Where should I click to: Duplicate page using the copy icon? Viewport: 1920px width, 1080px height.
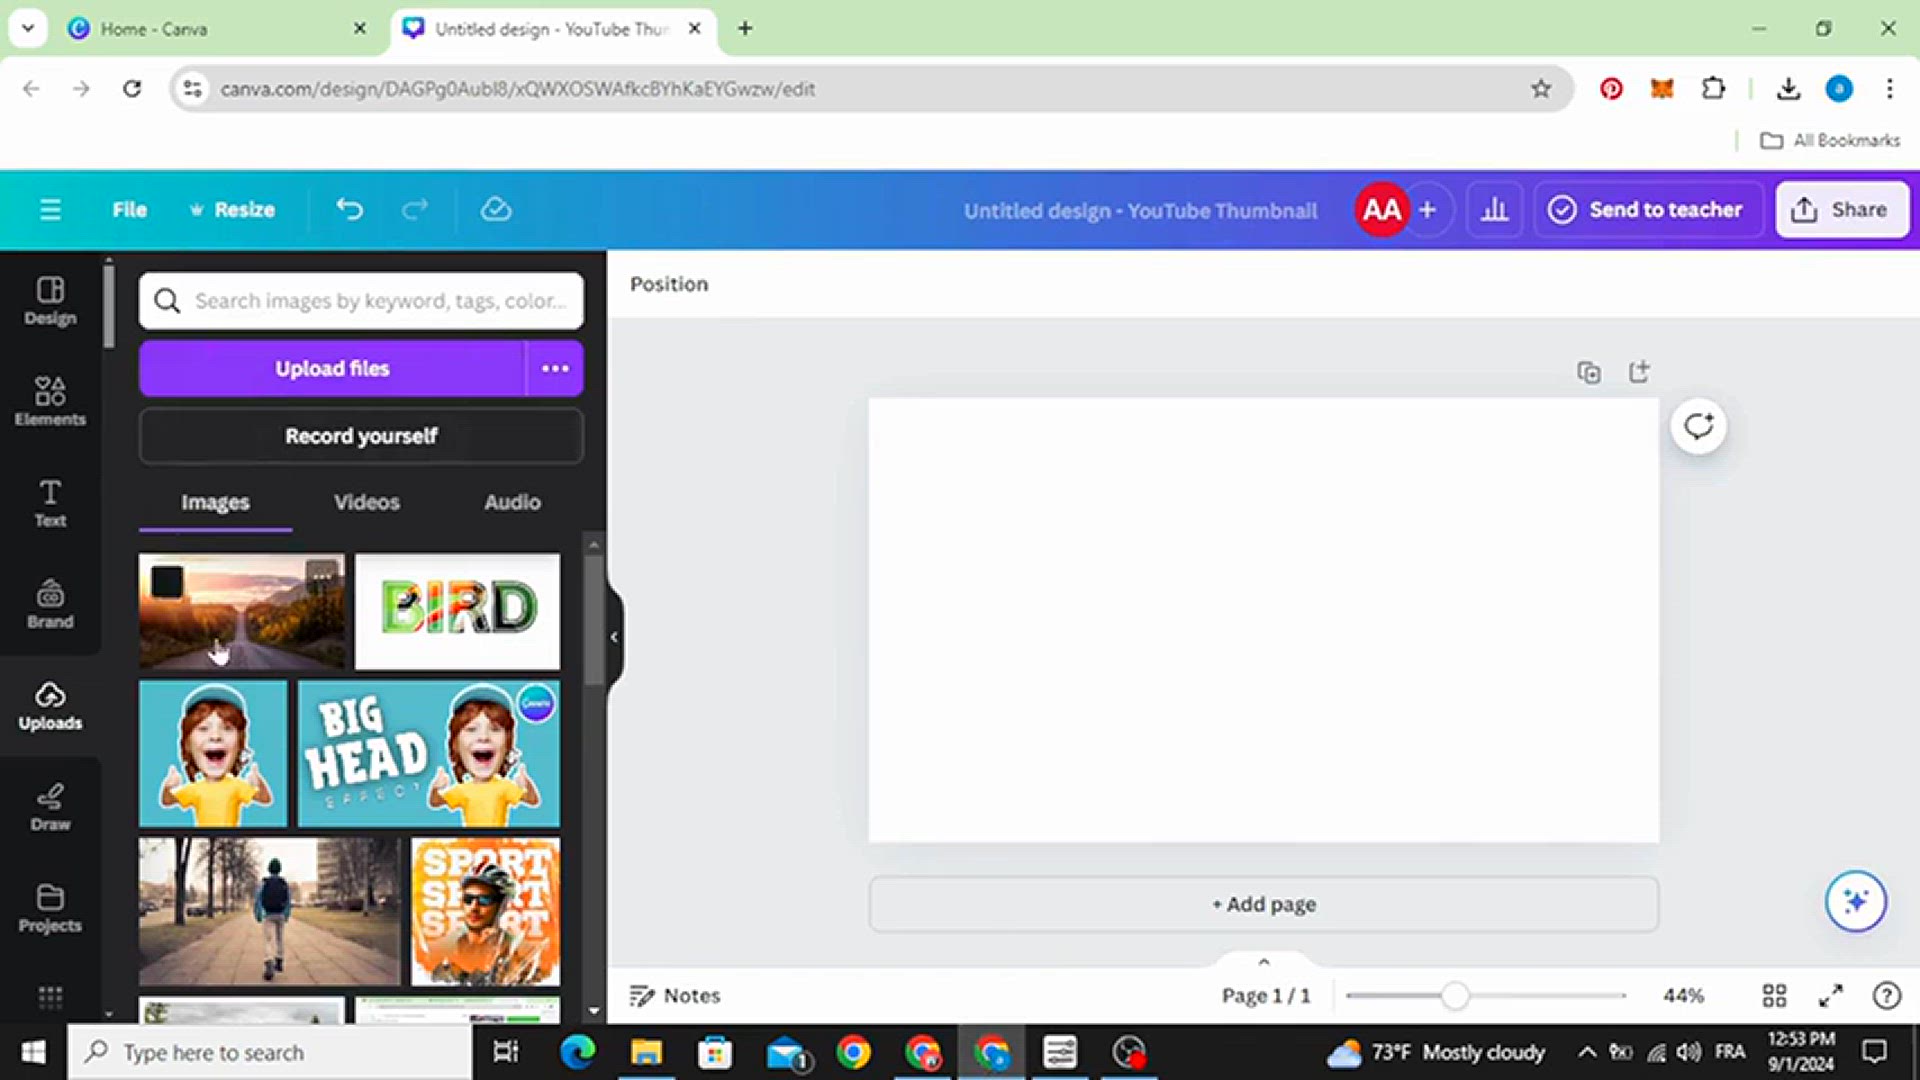[1588, 372]
